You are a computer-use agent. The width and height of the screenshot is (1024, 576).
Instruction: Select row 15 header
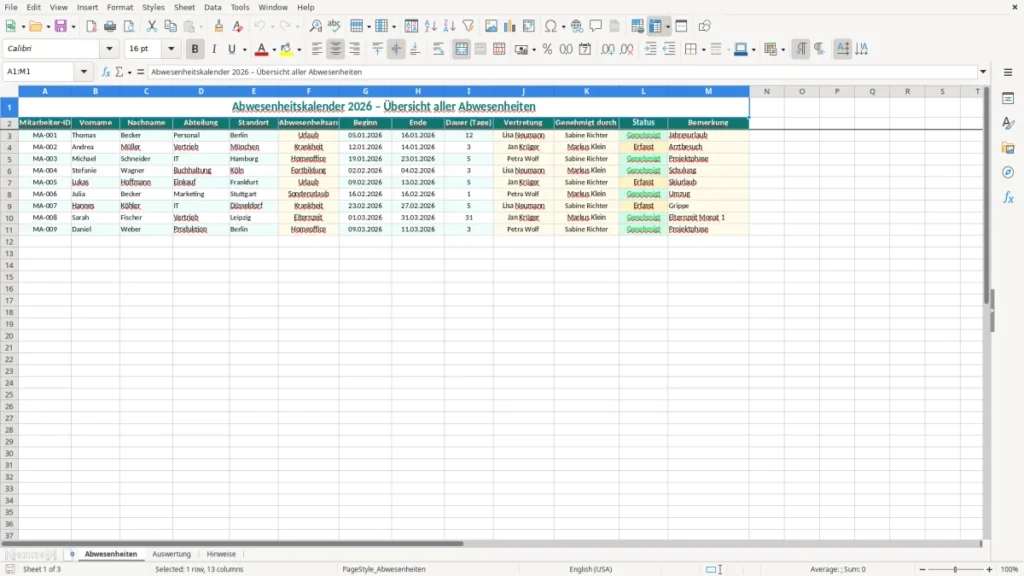click(9, 277)
